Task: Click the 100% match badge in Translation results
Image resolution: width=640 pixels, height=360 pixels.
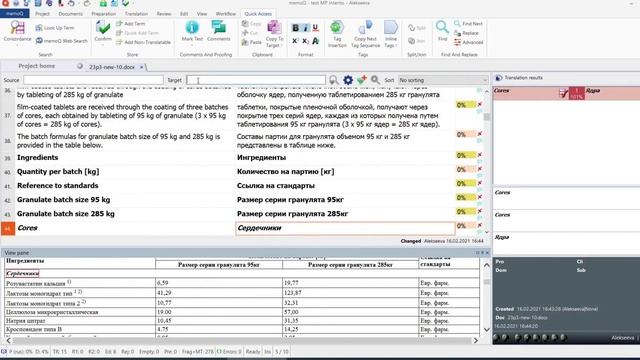Action: (x=577, y=93)
